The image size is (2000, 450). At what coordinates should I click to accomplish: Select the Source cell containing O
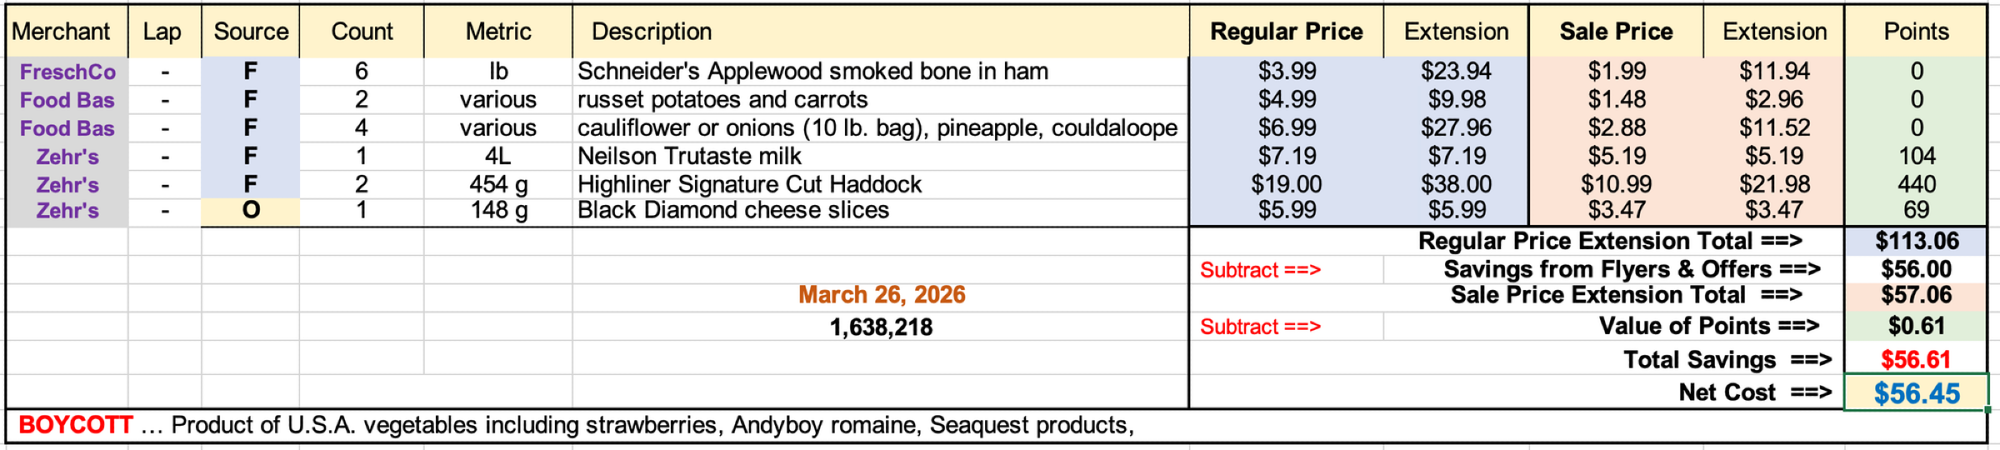(250, 211)
